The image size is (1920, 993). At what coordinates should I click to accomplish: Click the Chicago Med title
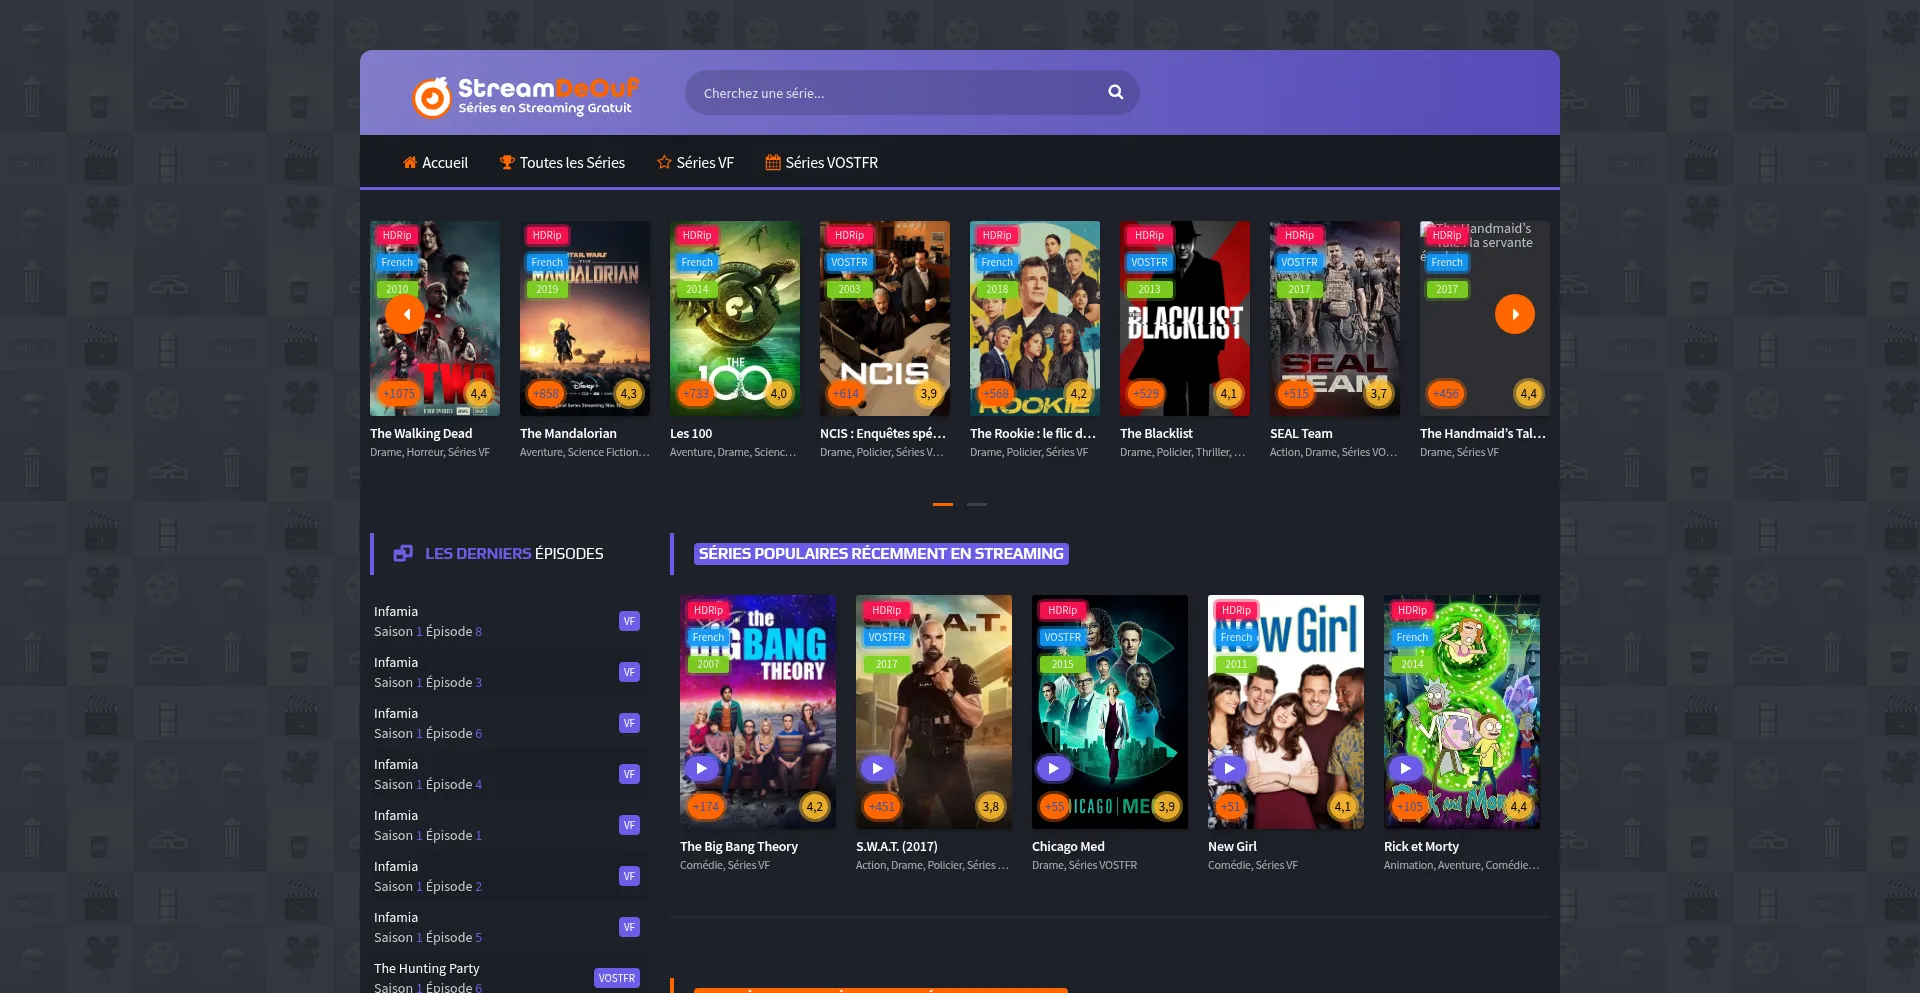(x=1068, y=846)
